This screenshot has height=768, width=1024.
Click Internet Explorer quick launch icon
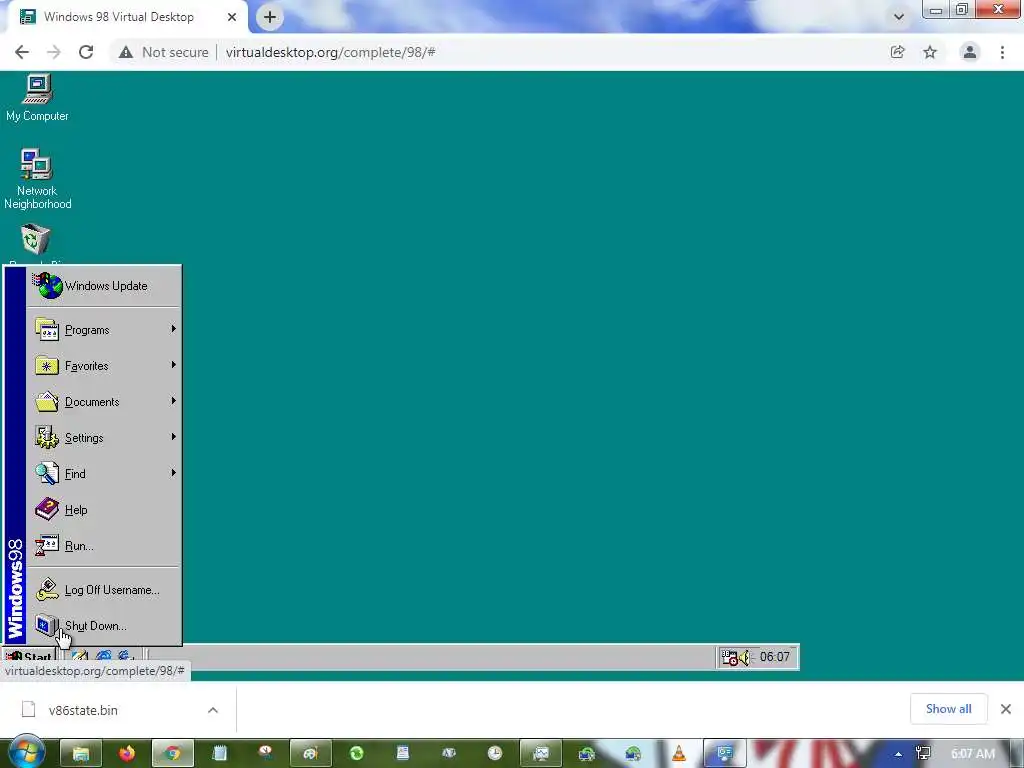pos(103,656)
